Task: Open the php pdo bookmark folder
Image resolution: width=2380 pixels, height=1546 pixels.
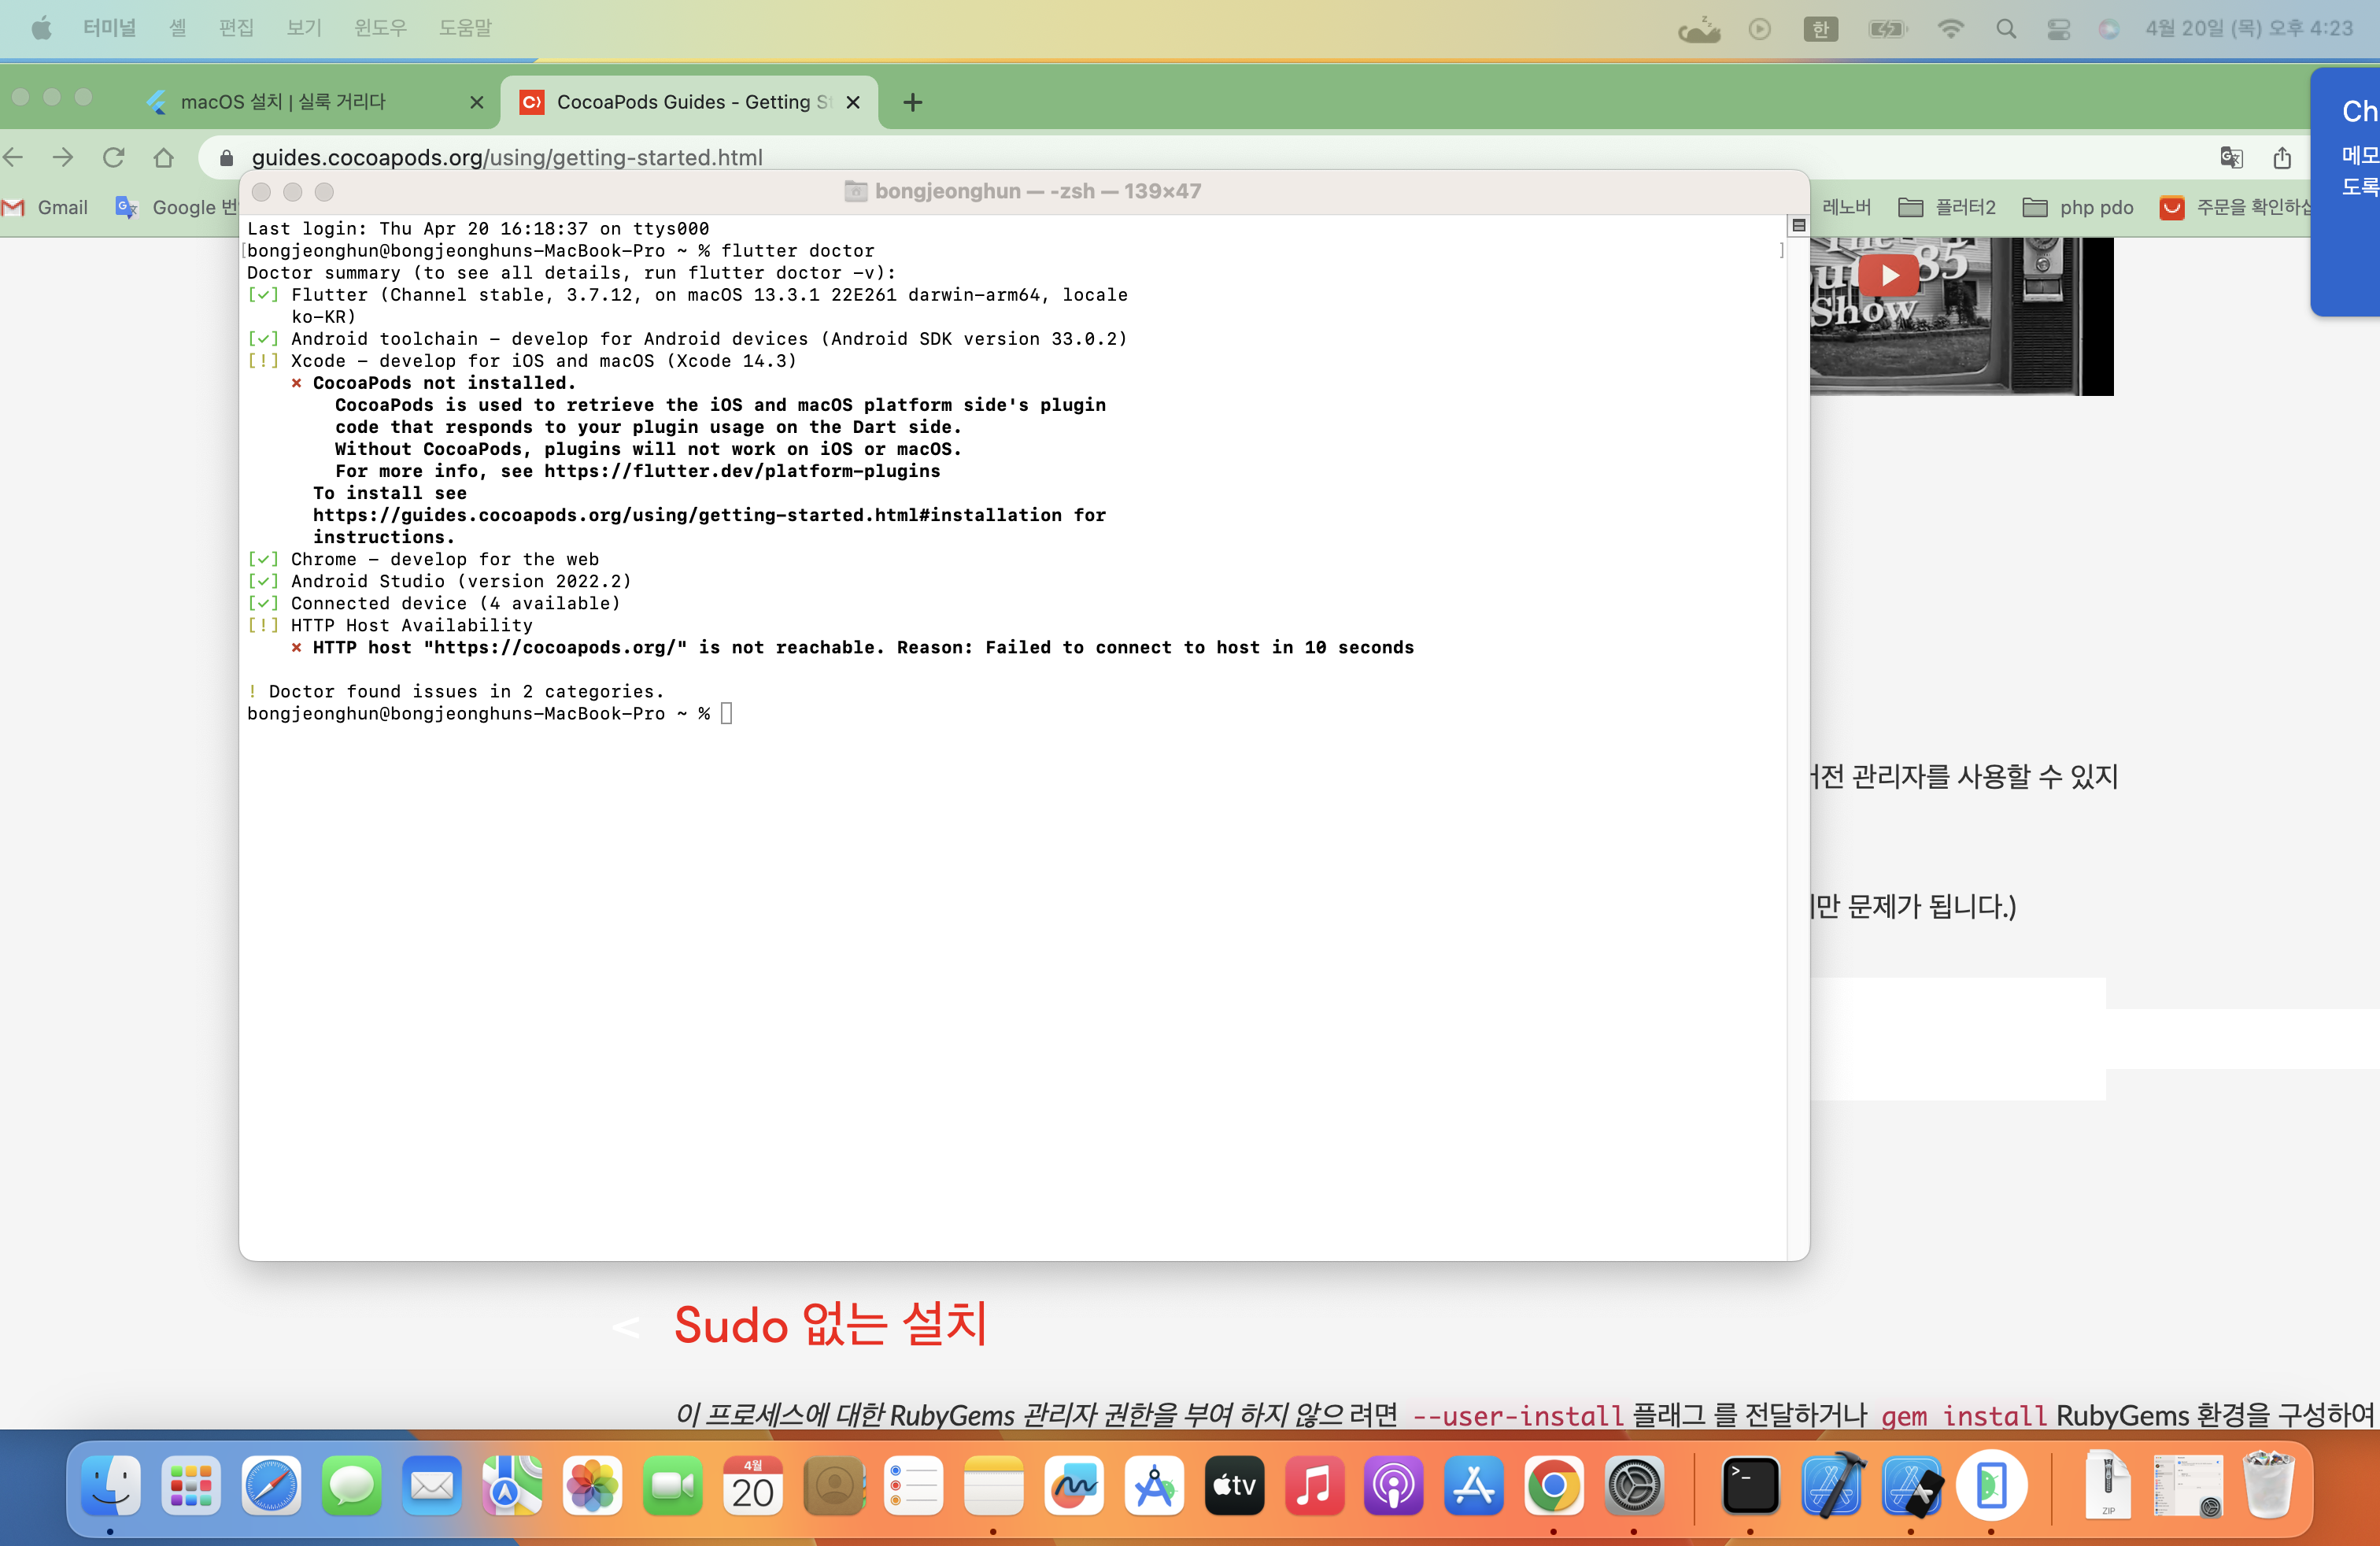Action: [2078, 207]
